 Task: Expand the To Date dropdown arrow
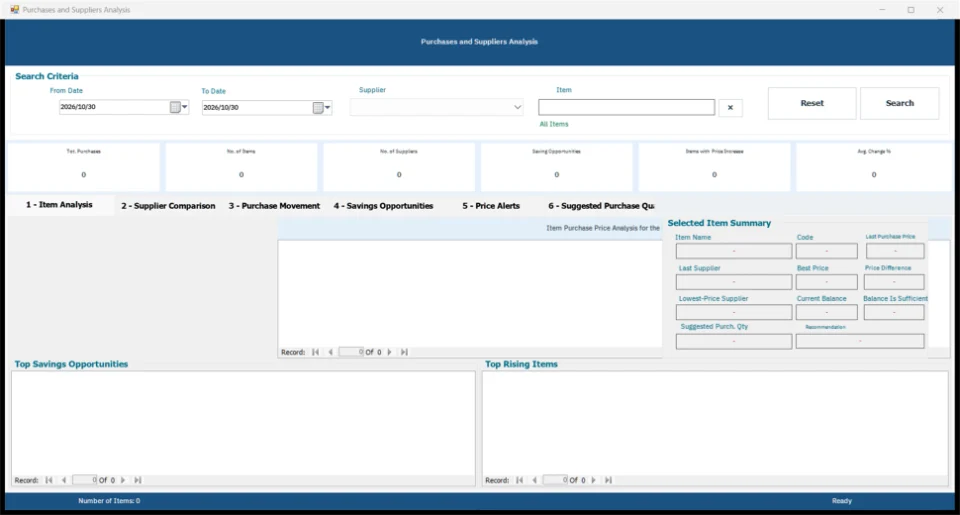coord(328,108)
